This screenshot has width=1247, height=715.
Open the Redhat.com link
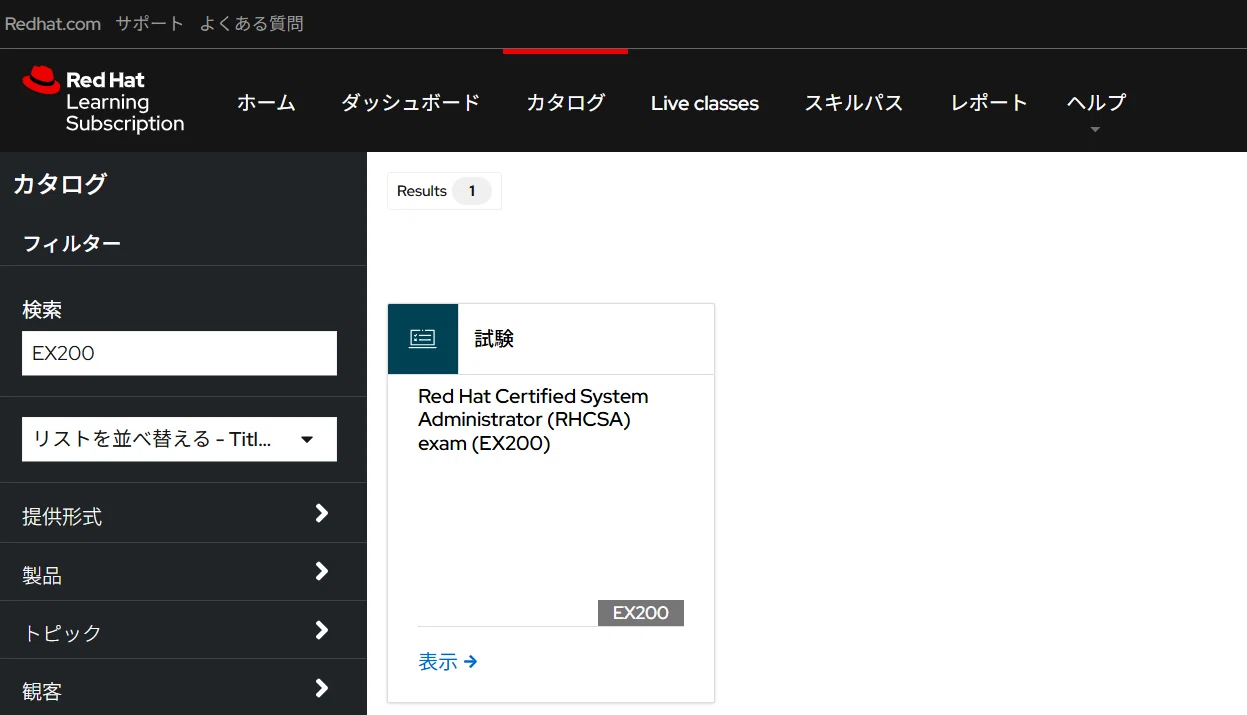point(53,24)
